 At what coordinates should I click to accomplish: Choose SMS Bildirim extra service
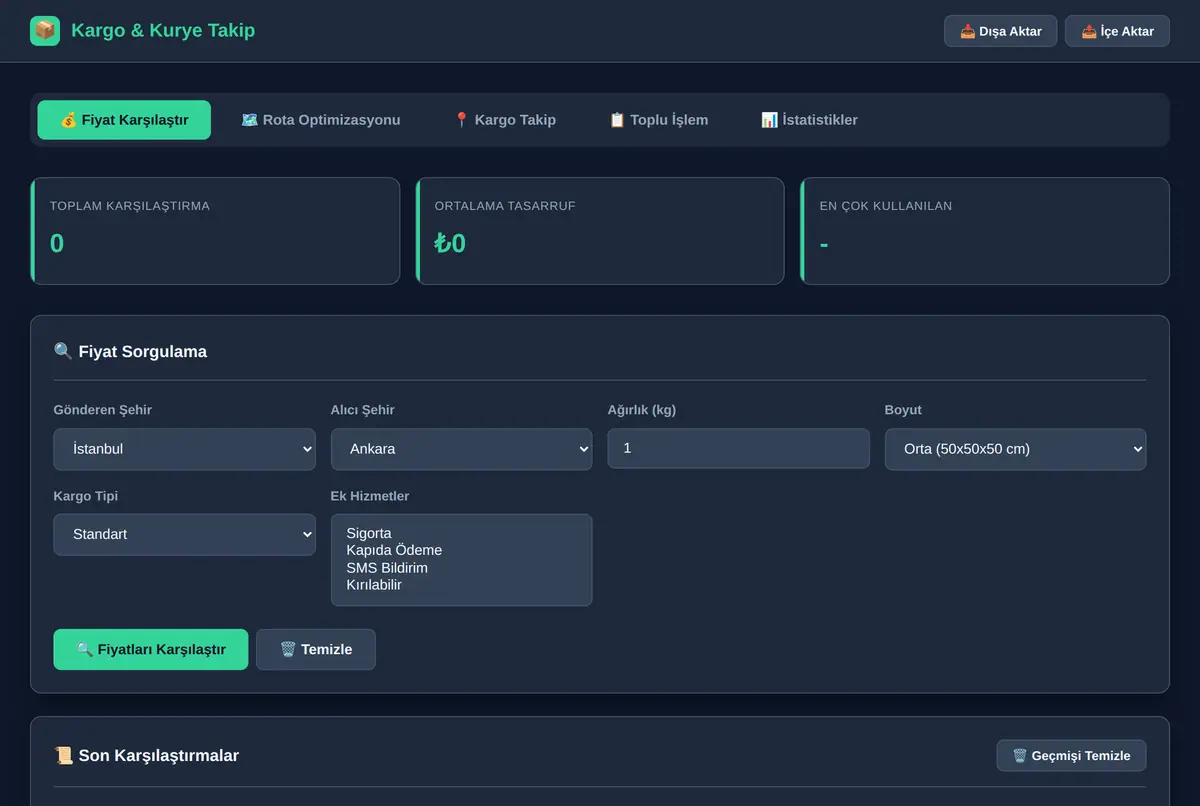pyautogui.click(x=461, y=568)
